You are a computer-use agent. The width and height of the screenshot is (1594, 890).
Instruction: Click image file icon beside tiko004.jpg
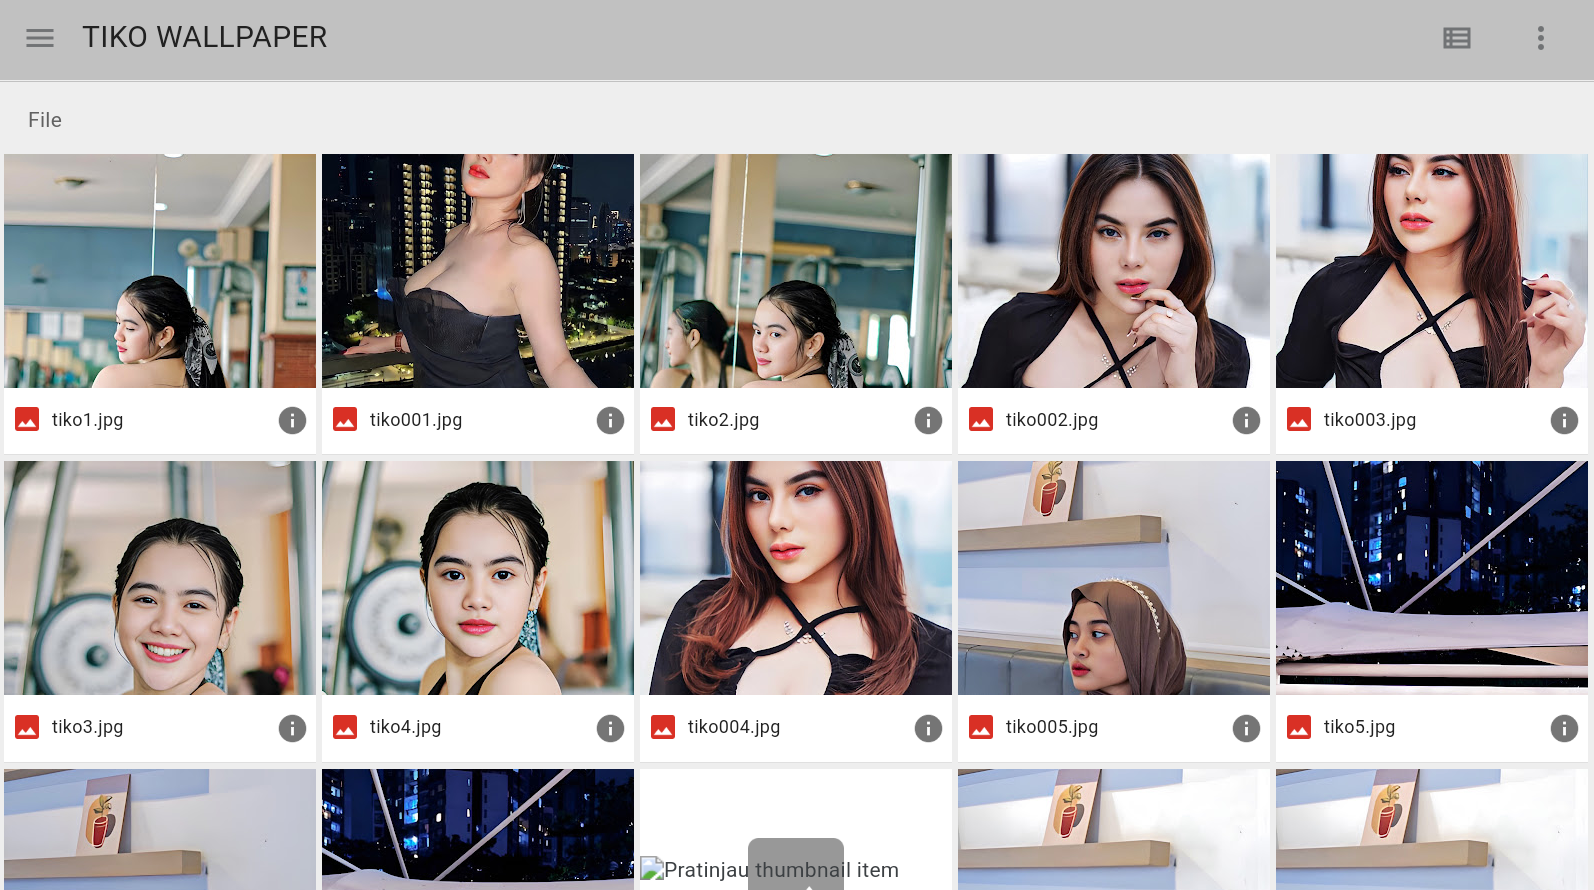(663, 727)
